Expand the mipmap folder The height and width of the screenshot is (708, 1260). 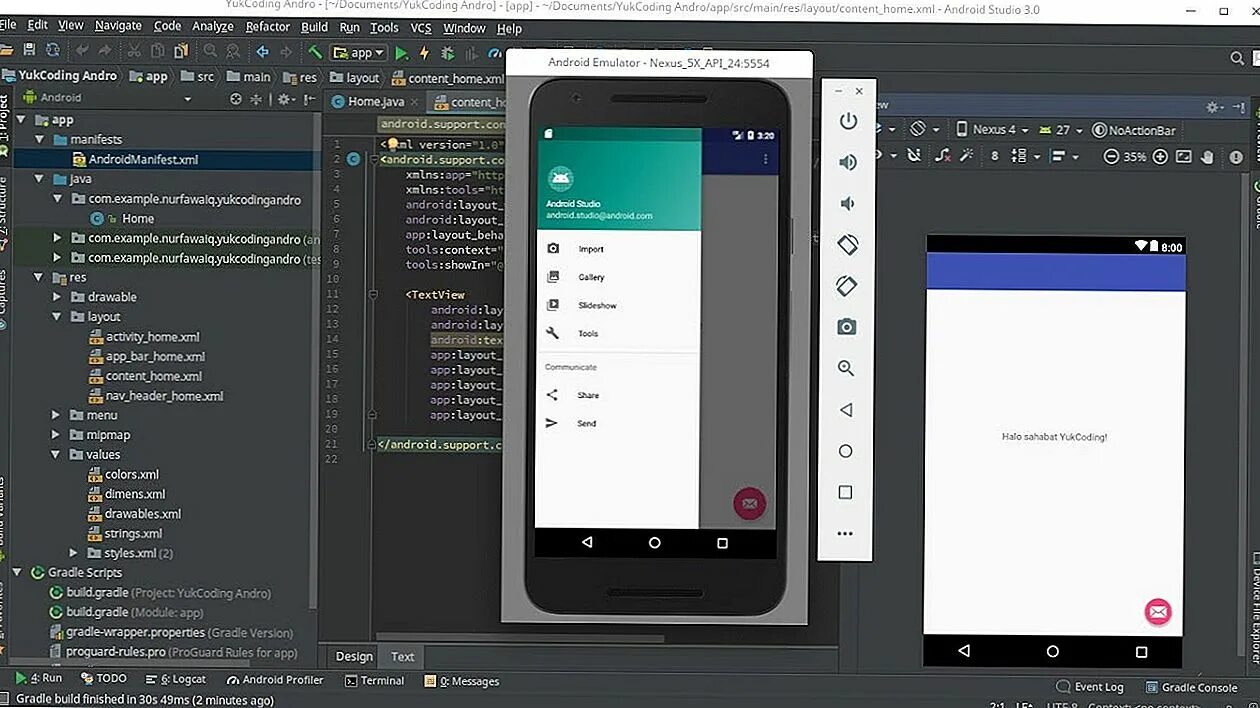(x=57, y=435)
